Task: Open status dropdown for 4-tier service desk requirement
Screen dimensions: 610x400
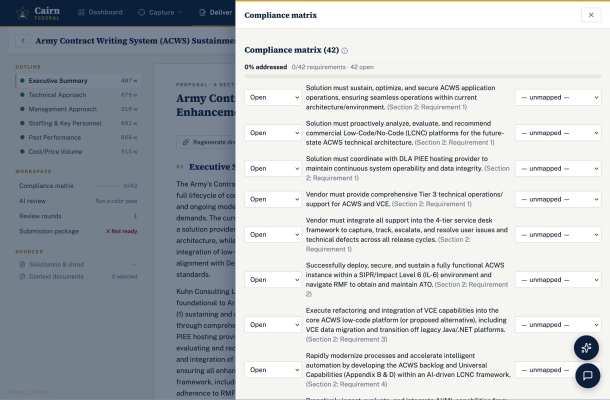Action: [x=273, y=235]
